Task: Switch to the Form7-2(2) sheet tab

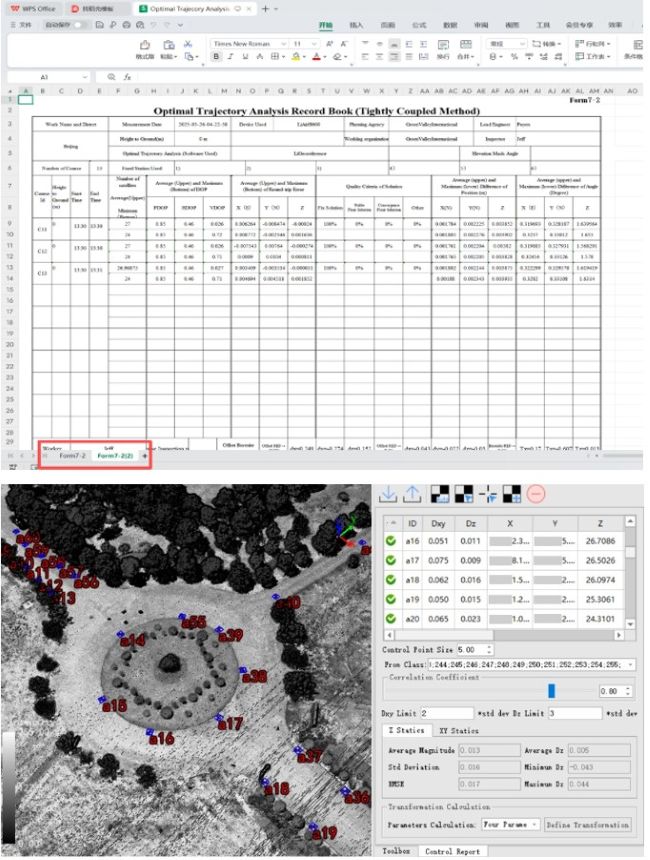Action: tap(115, 456)
